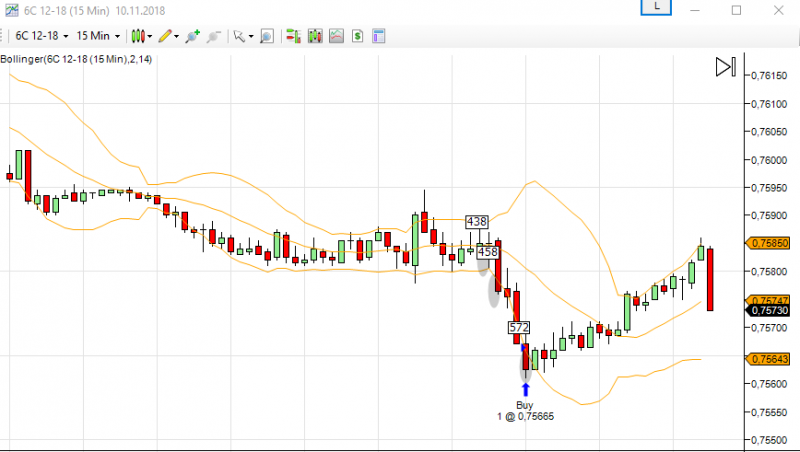Click the toolbar drag grip handle

pyautogui.click(x=2, y=36)
